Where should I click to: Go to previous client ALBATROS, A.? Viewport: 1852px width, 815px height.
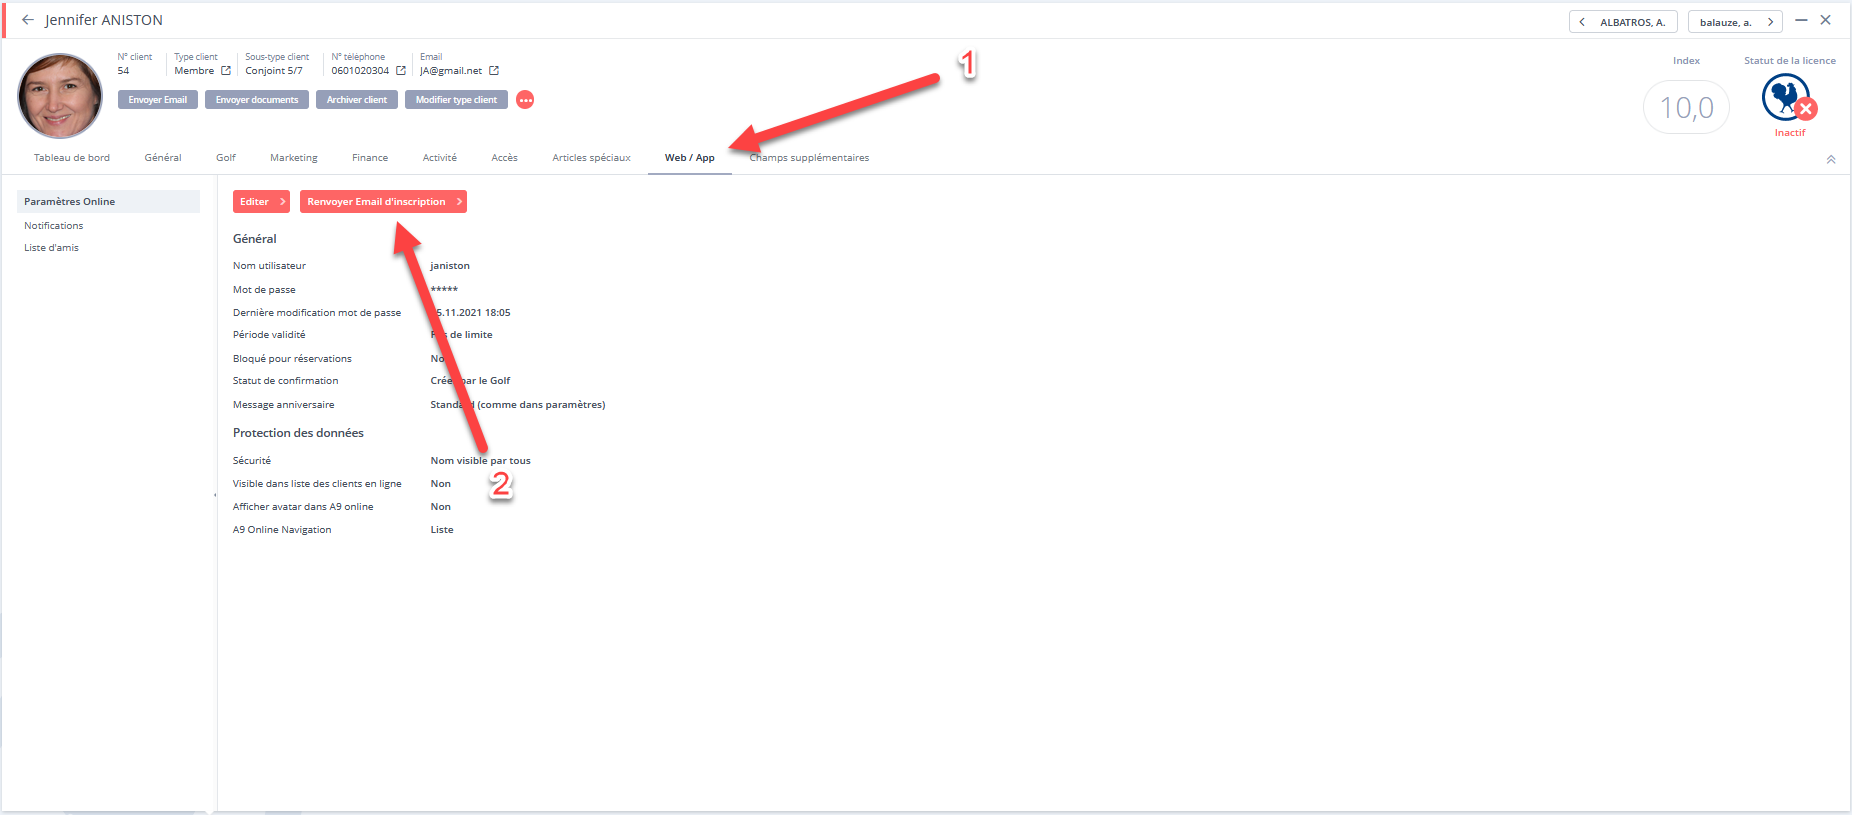click(1623, 22)
